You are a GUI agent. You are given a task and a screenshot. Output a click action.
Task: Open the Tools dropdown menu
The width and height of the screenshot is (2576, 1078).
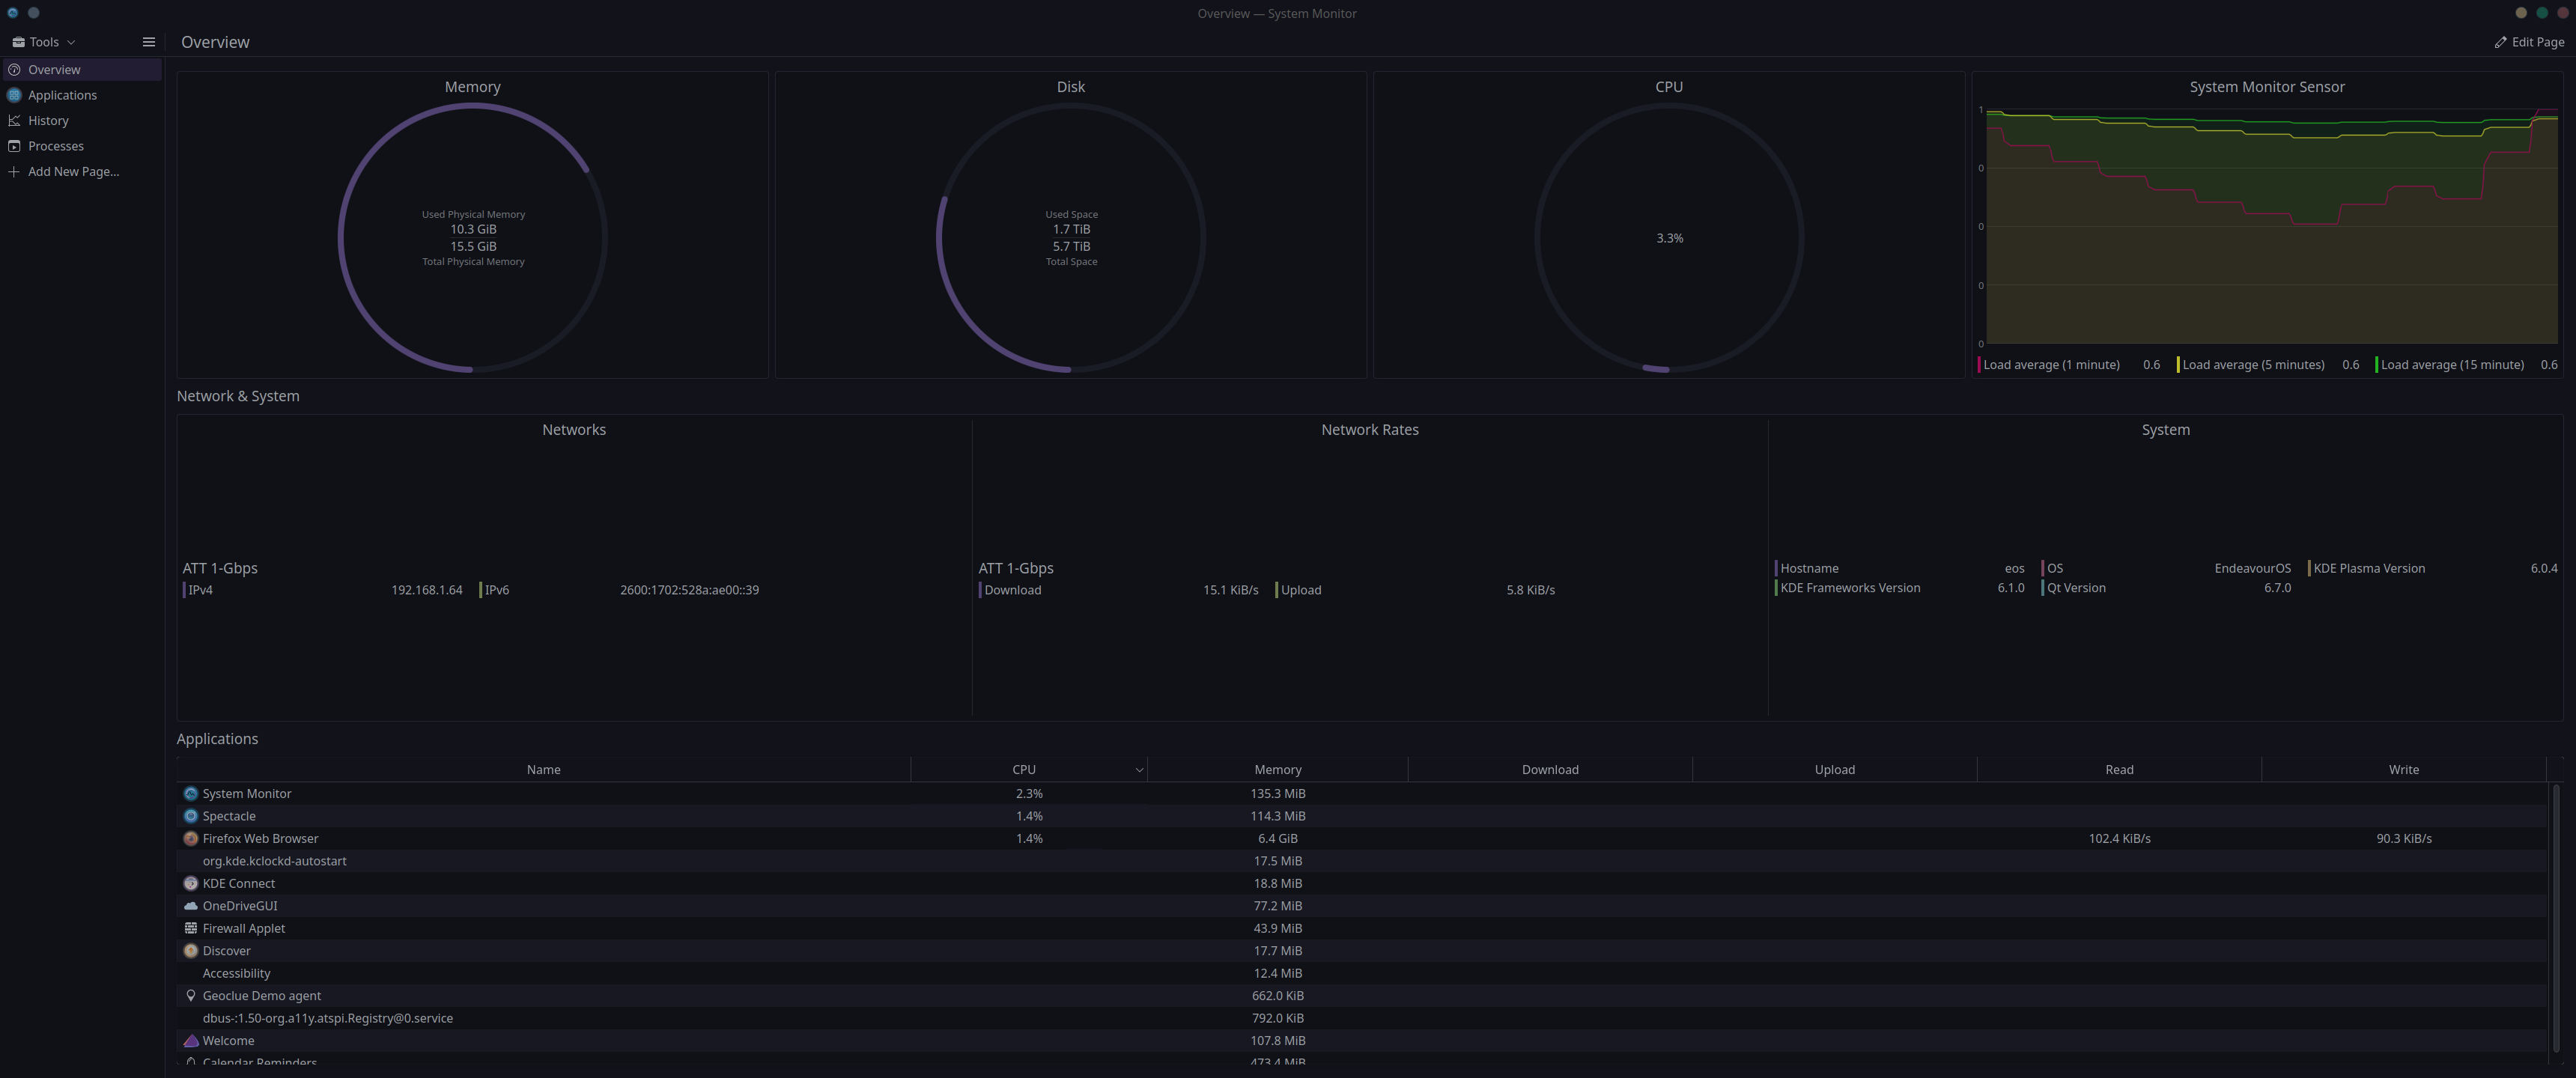pyautogui.click(x=44, y=42)
